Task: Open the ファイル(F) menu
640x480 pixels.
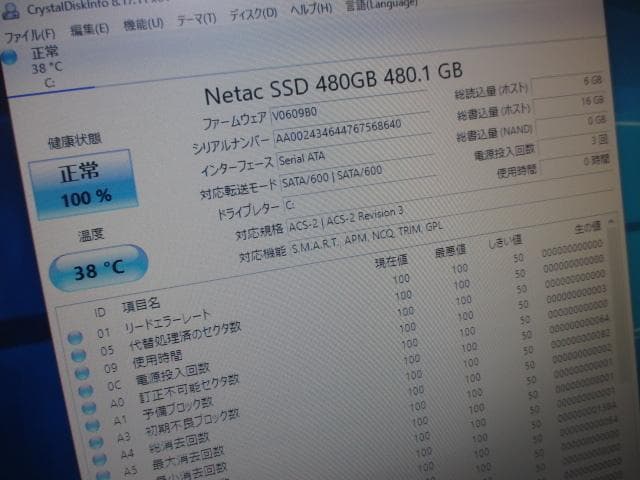Action: (x=30, y=36)
